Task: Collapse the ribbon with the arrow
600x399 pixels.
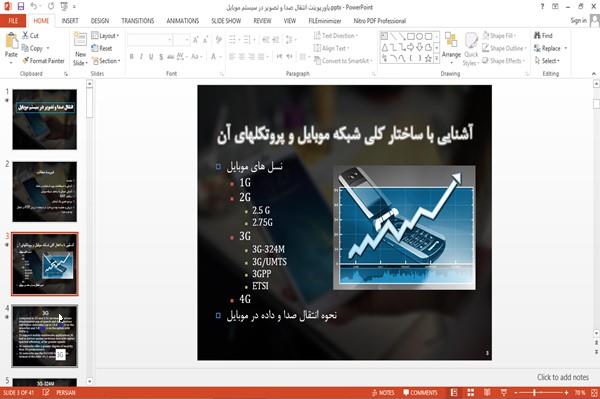Action: [x=593, y=73]
